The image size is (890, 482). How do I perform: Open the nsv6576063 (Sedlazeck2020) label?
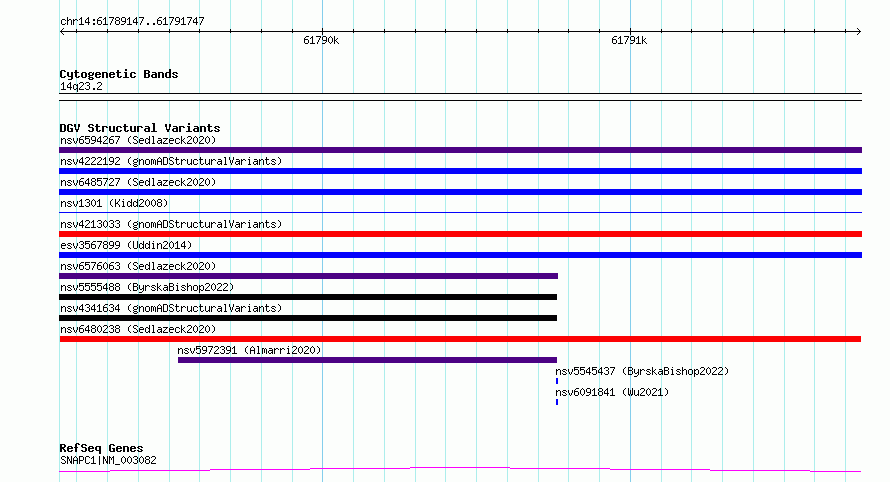pos(138,266)
